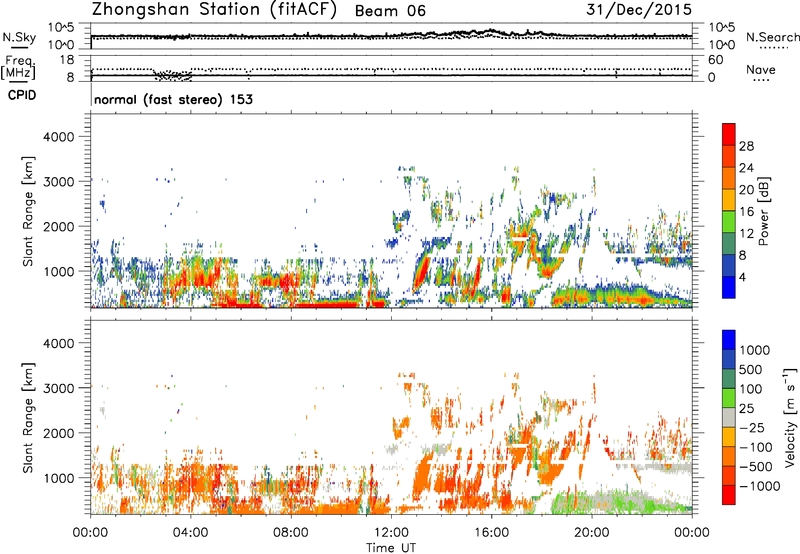Click the date 31/Dec/2015
Screen dimensions: 800x554
click(639, 9)
